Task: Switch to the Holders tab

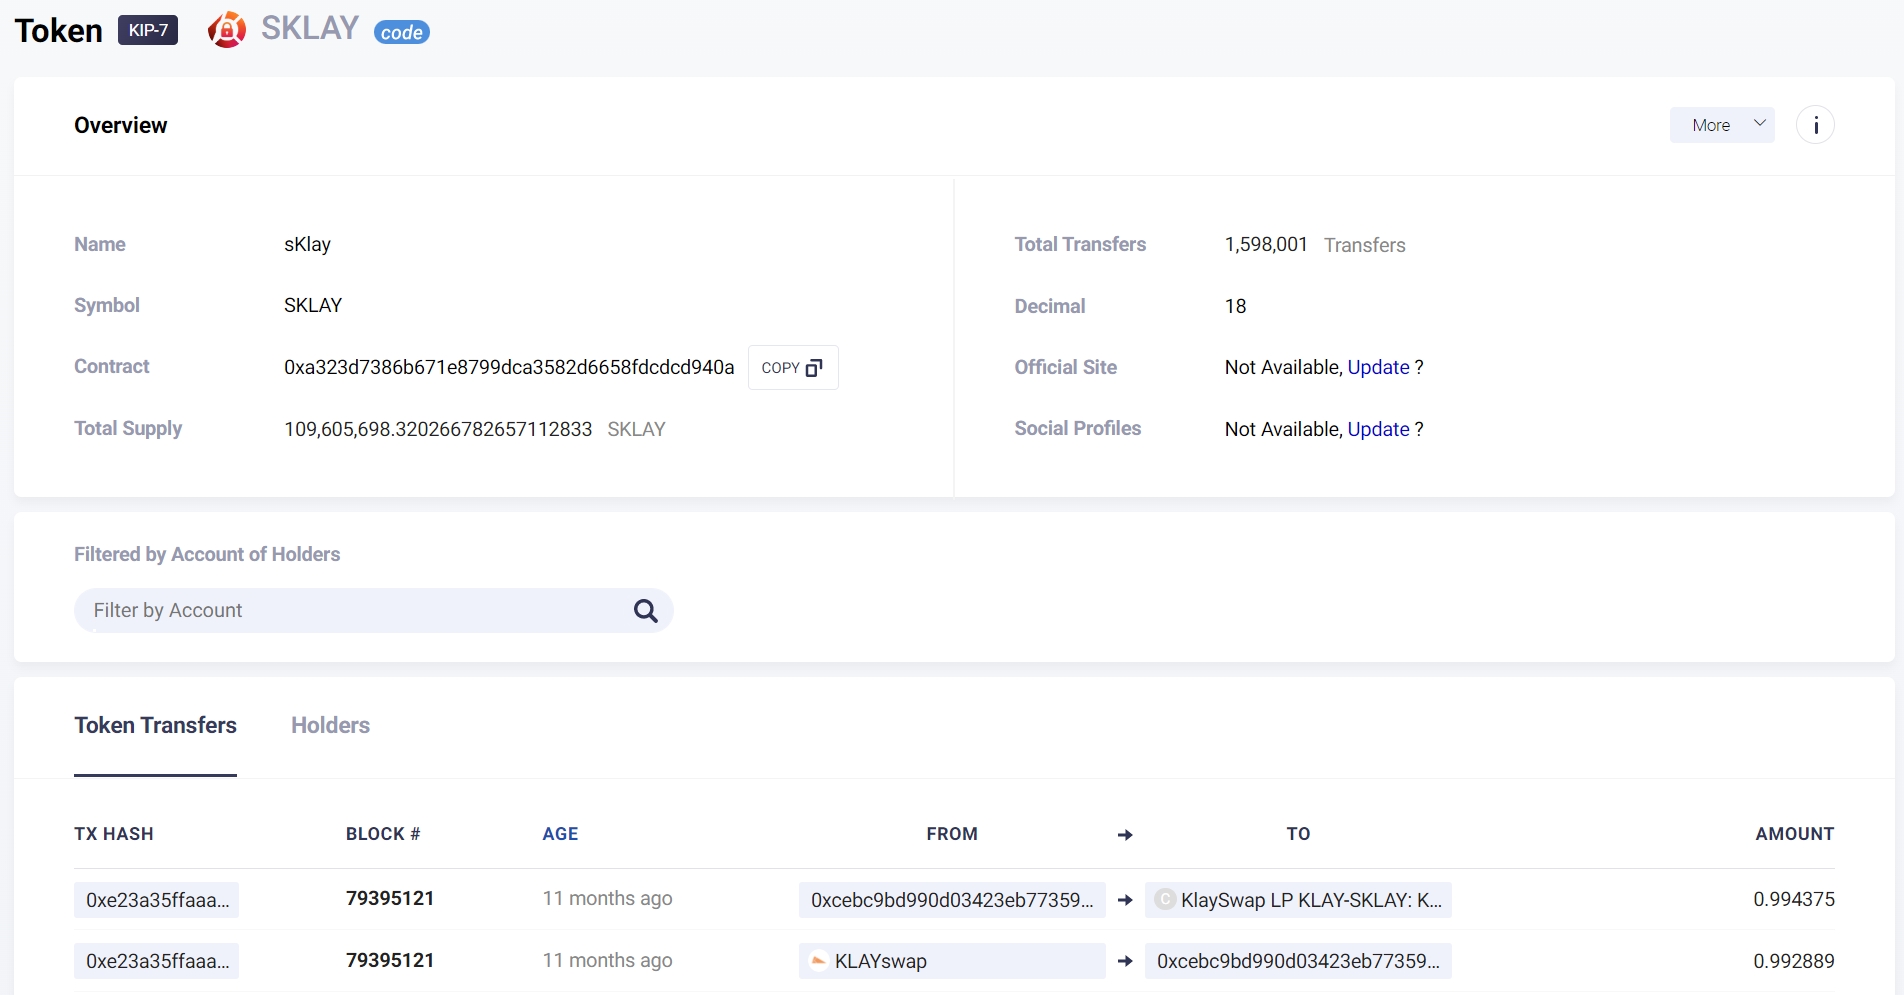Action: click(x=330, y=725)
